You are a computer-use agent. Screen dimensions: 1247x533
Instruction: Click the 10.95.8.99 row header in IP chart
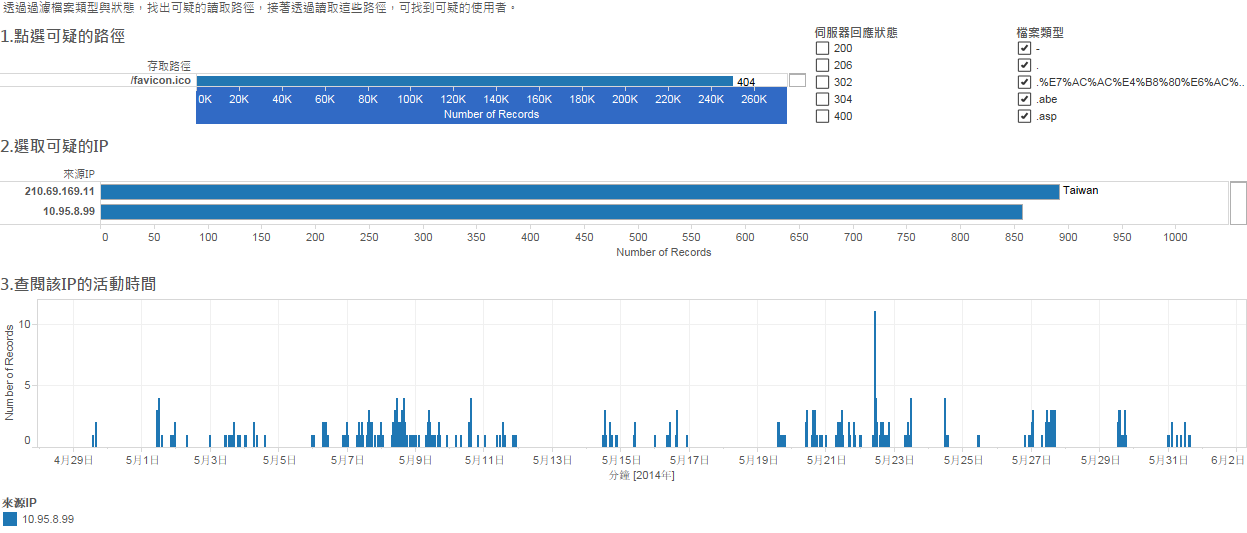pos(69,212)
